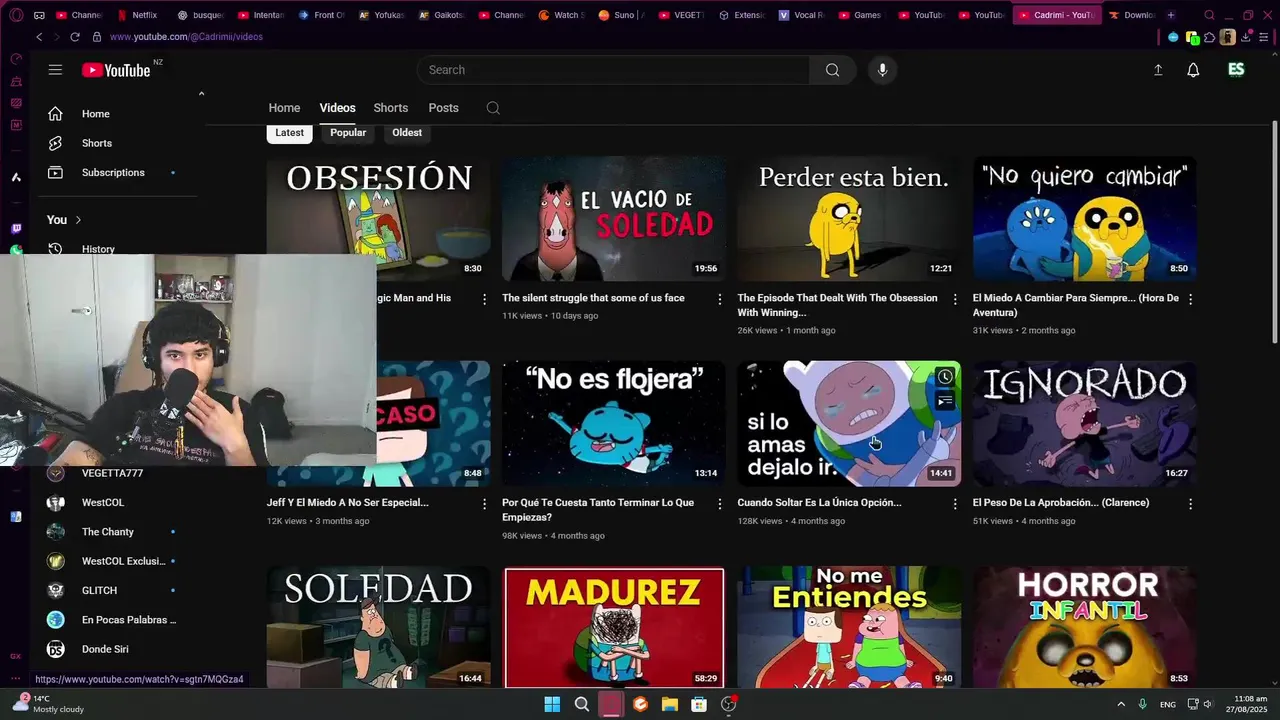This screenshot has height=720, width=1280.
Task: Open options for 'Cuando Soltar' video
Action: coord(955,504)
